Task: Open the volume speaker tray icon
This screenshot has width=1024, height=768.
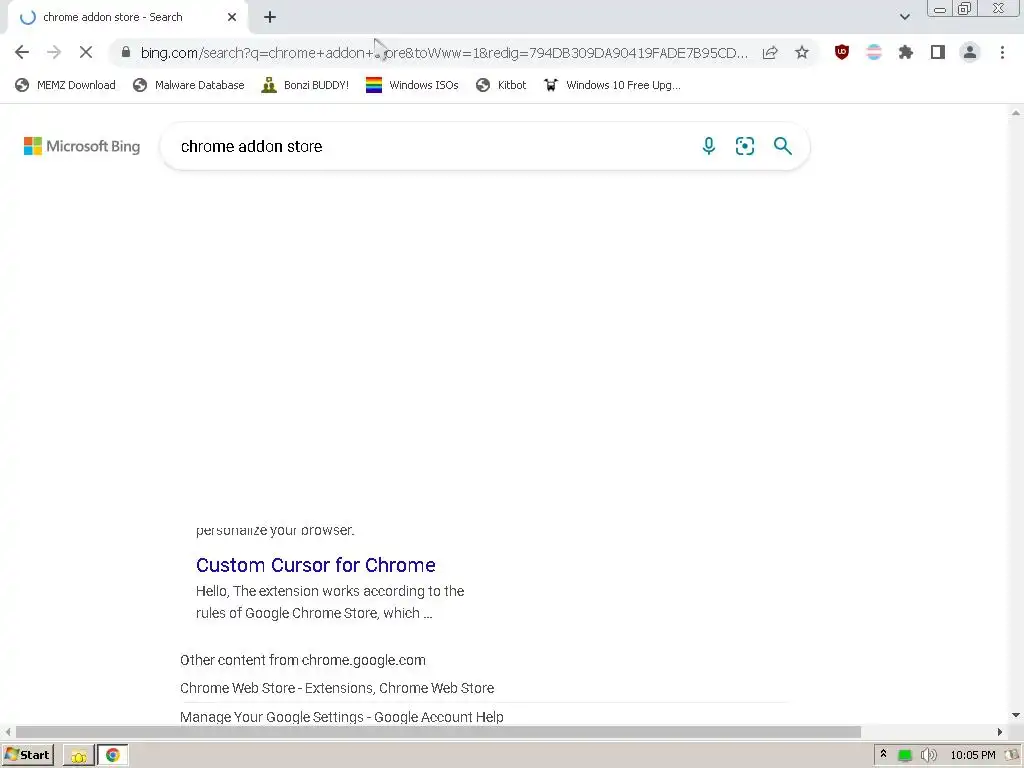Action: [928, 755]
